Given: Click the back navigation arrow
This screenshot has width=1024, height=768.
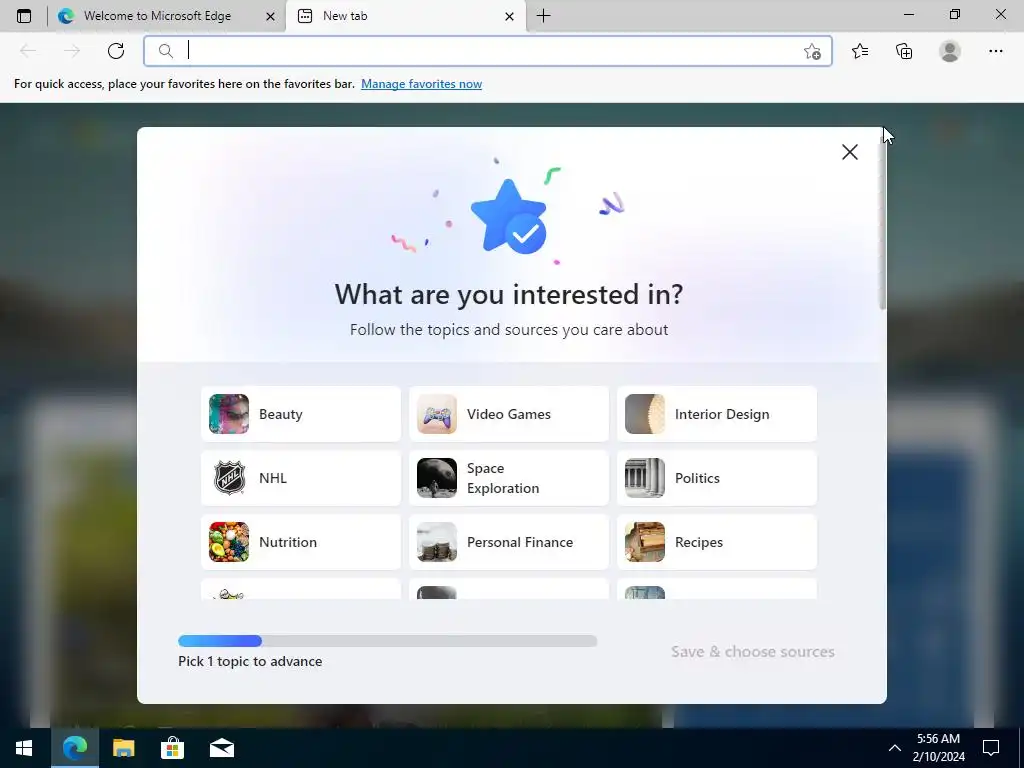Looking at the screenshot, I should [28, 51].
